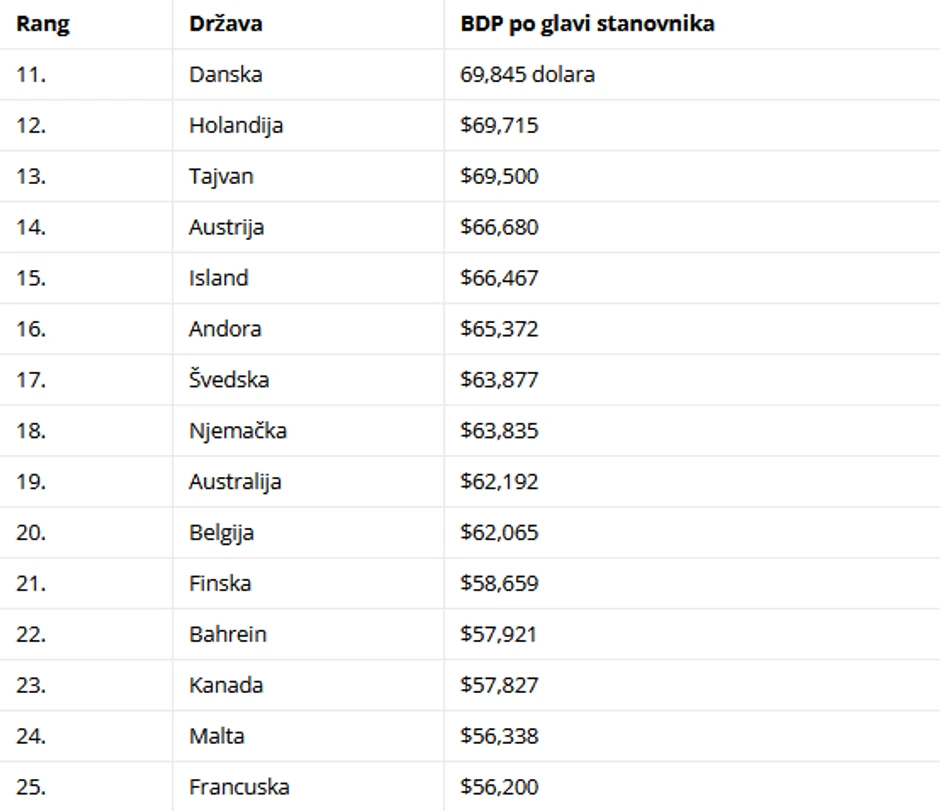The image size is (940, 811).
Task: Click the Belgija table cell
Action: coord(221,533)
